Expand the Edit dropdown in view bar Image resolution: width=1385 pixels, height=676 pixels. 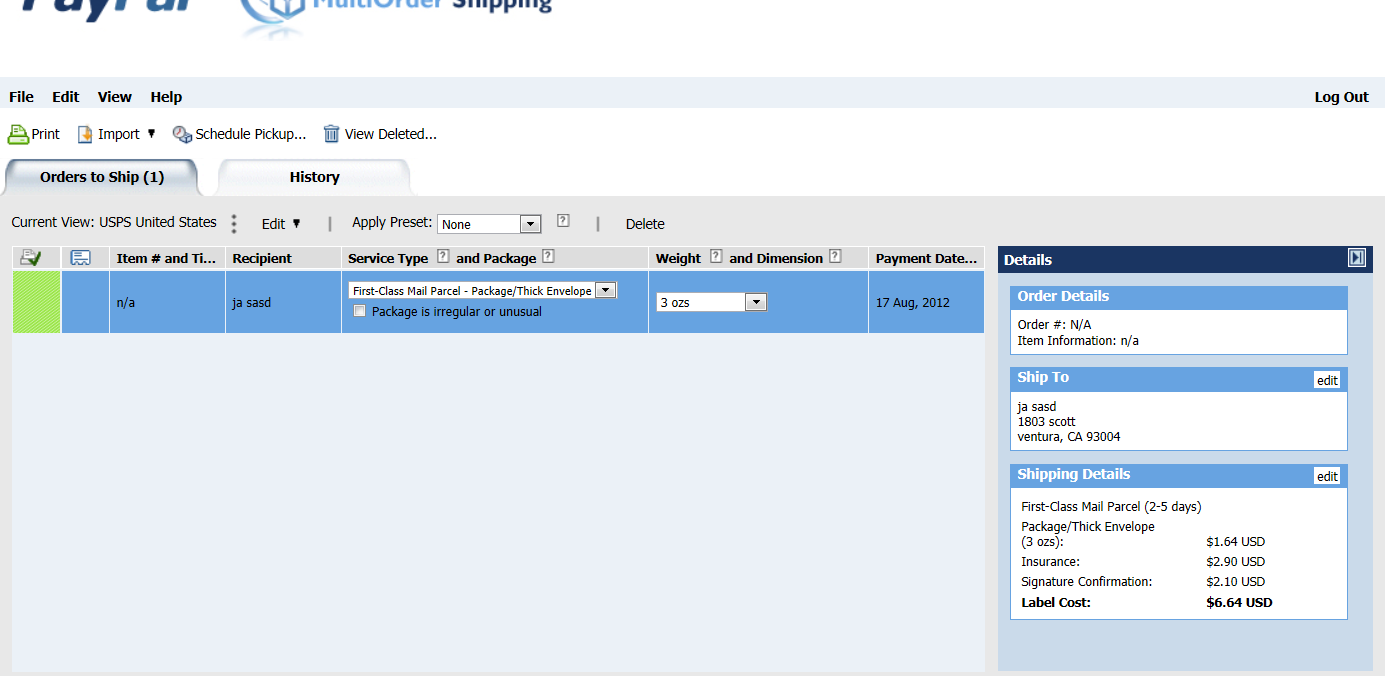click(x=281, y=224)
